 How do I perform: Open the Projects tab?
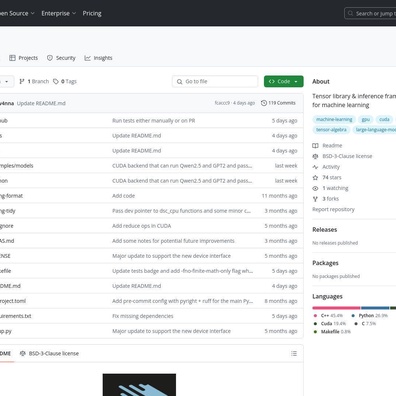point(23,58)
